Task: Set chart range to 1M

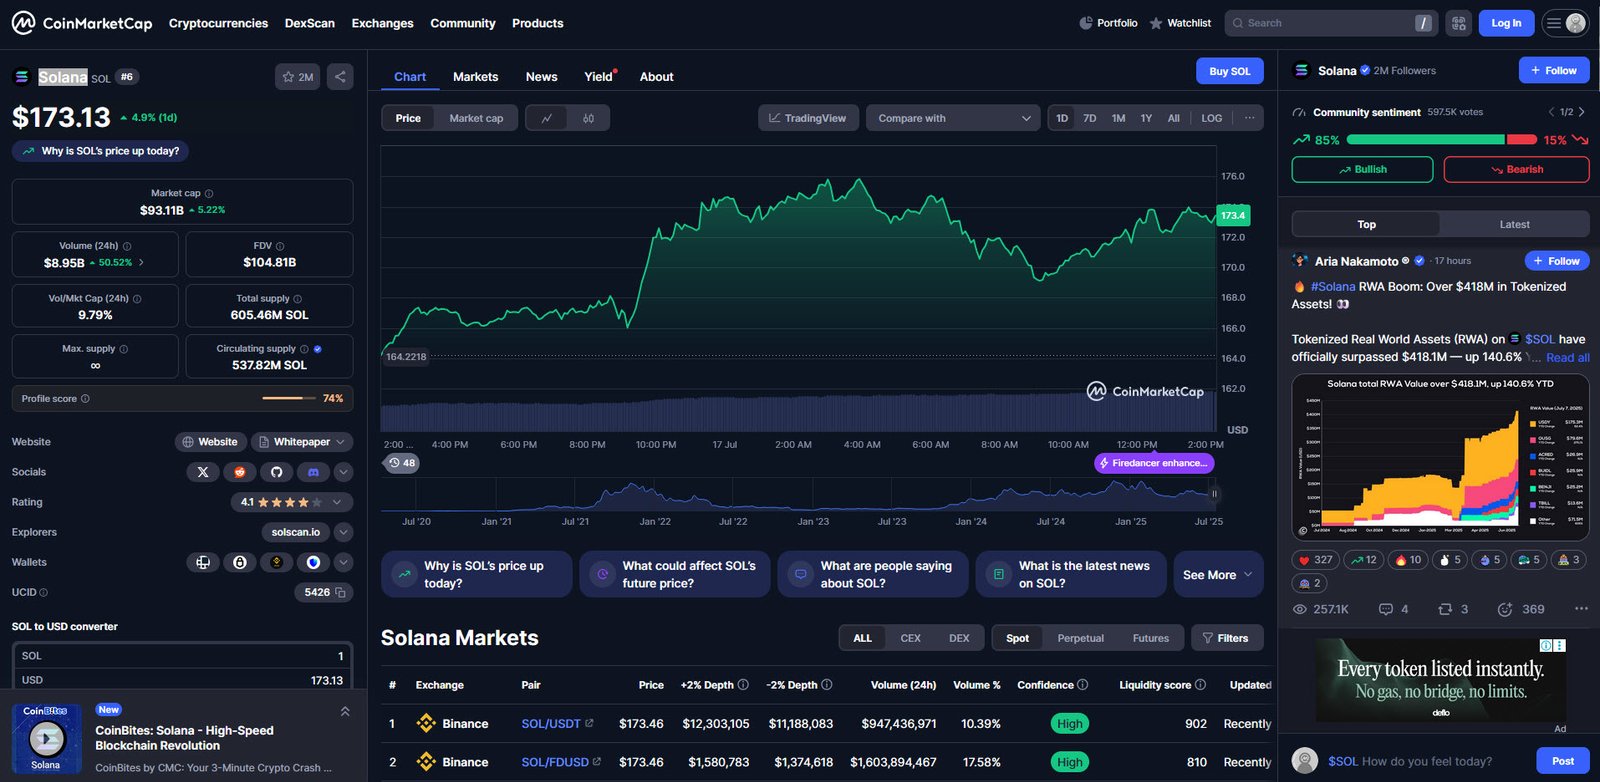Action: point(1118,118)
